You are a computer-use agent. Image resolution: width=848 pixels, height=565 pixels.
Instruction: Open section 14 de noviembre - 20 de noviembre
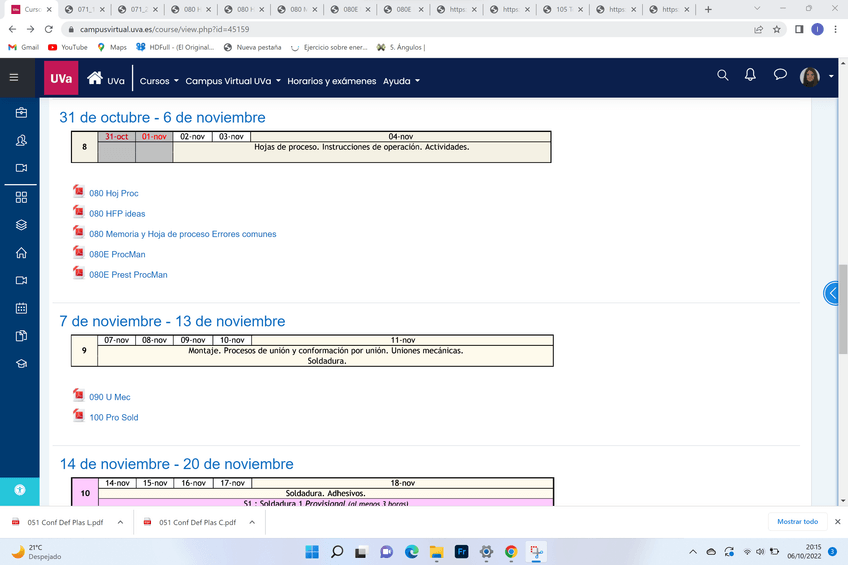coord(176,464)
